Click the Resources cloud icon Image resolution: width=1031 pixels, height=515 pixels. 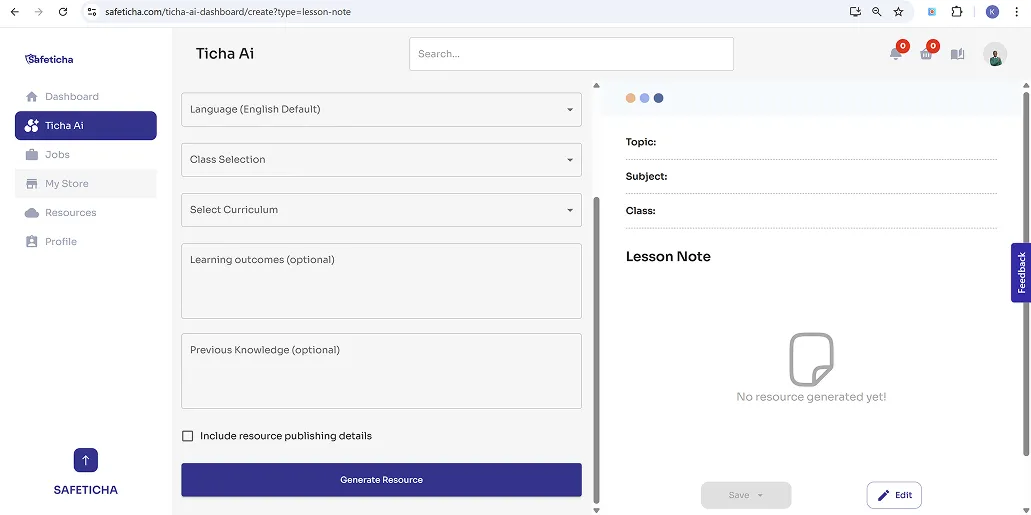pyautogui.click(x=32, y=212)
